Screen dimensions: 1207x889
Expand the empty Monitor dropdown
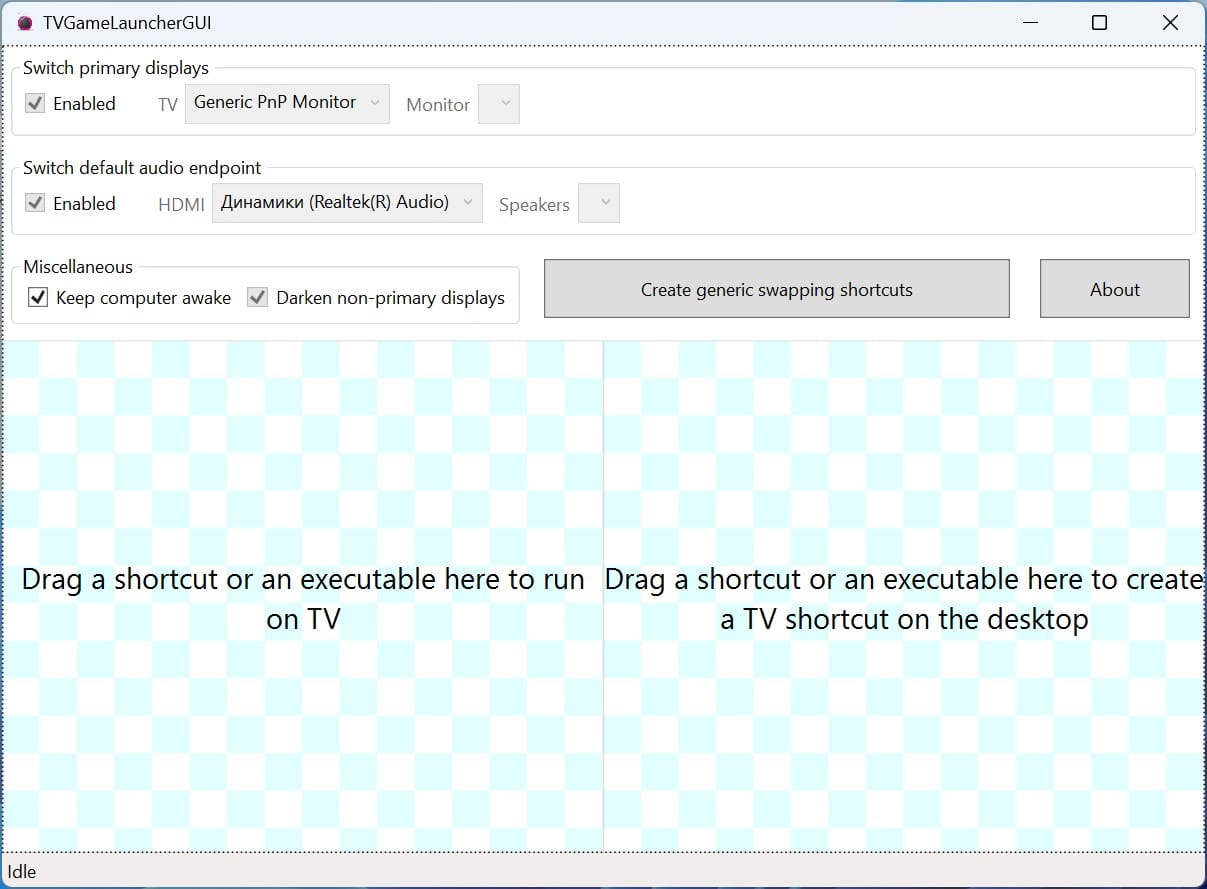499,104
